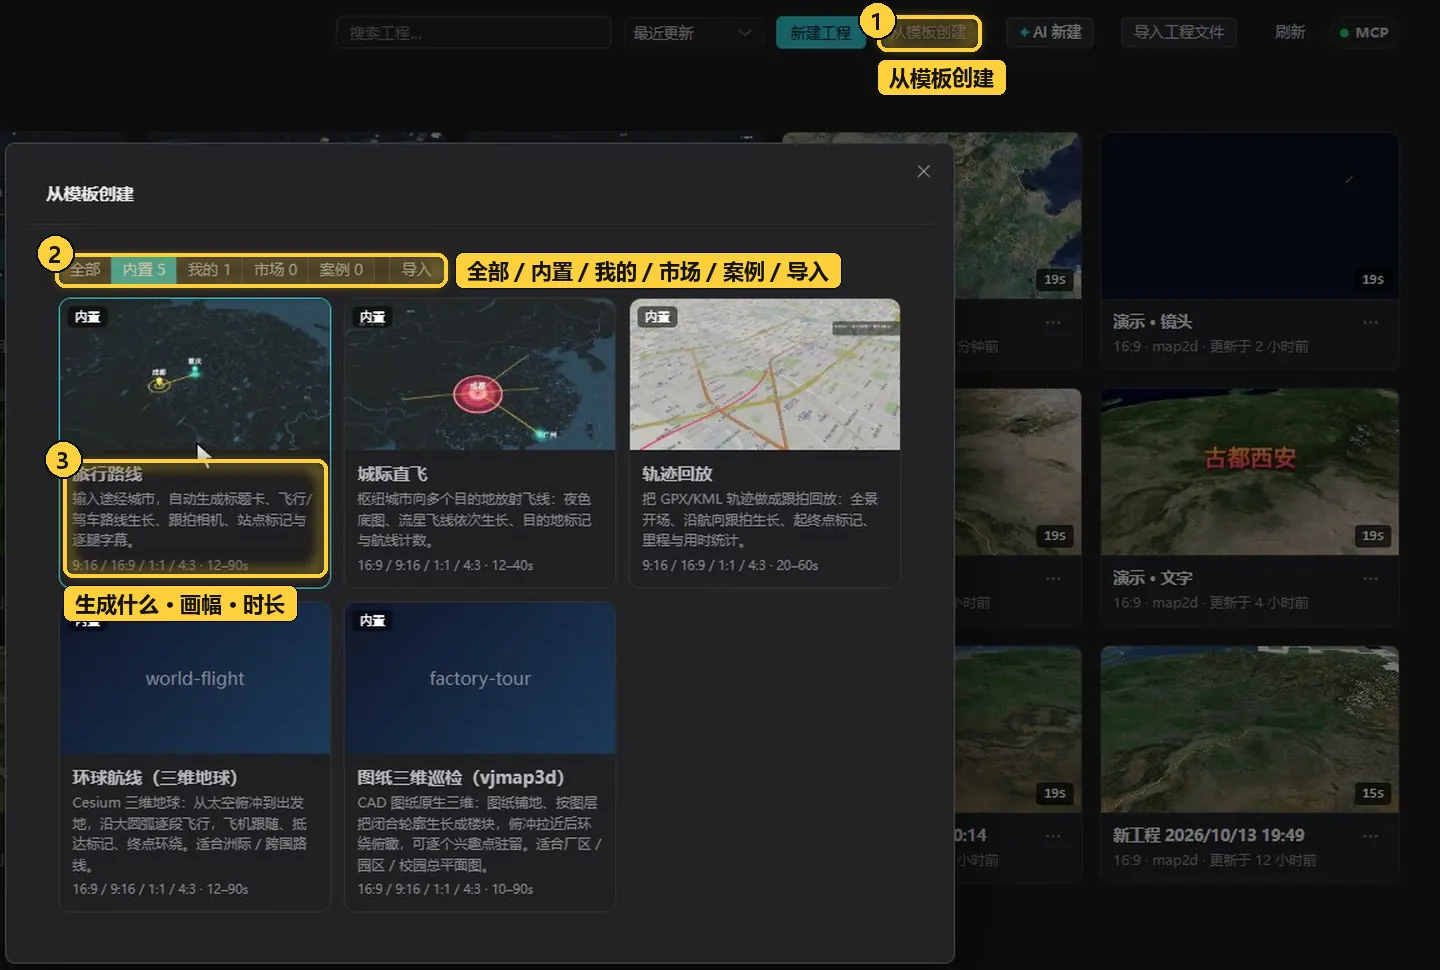Click the 环球航线（三维地球）title

pos(155,778)
